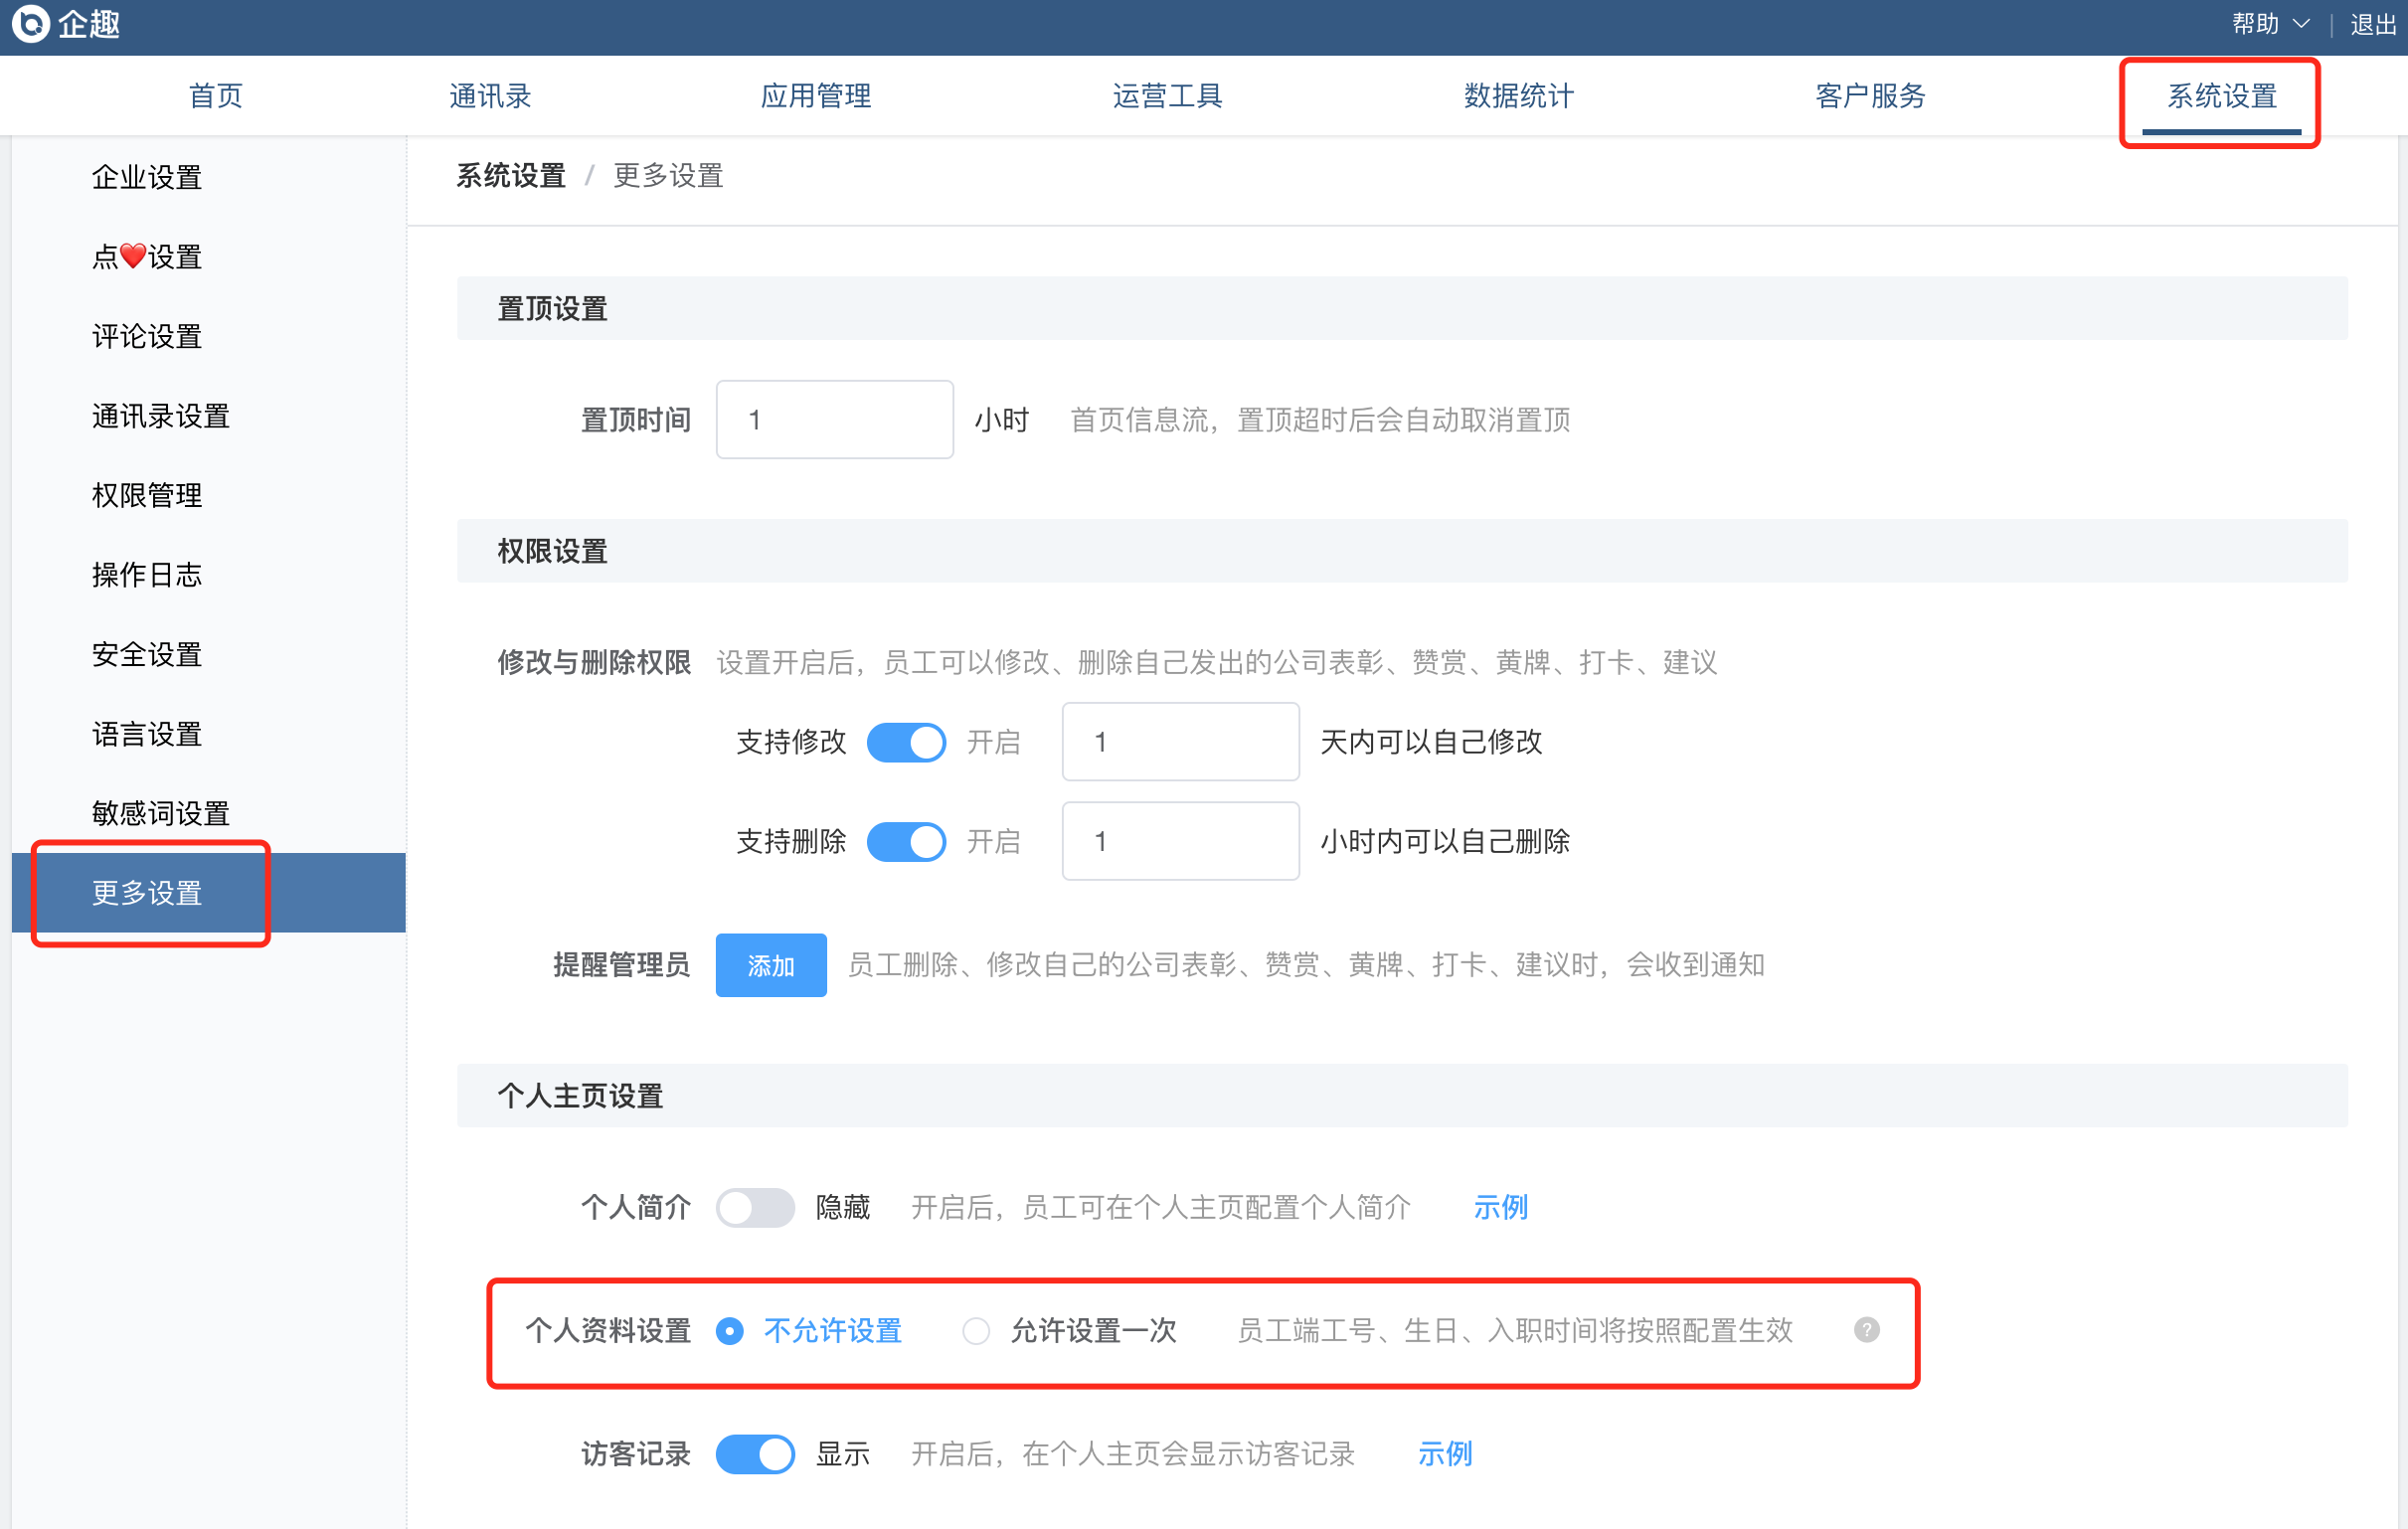Click the question mark help icon
2408x1529 pixels.
(1865, 1330)
